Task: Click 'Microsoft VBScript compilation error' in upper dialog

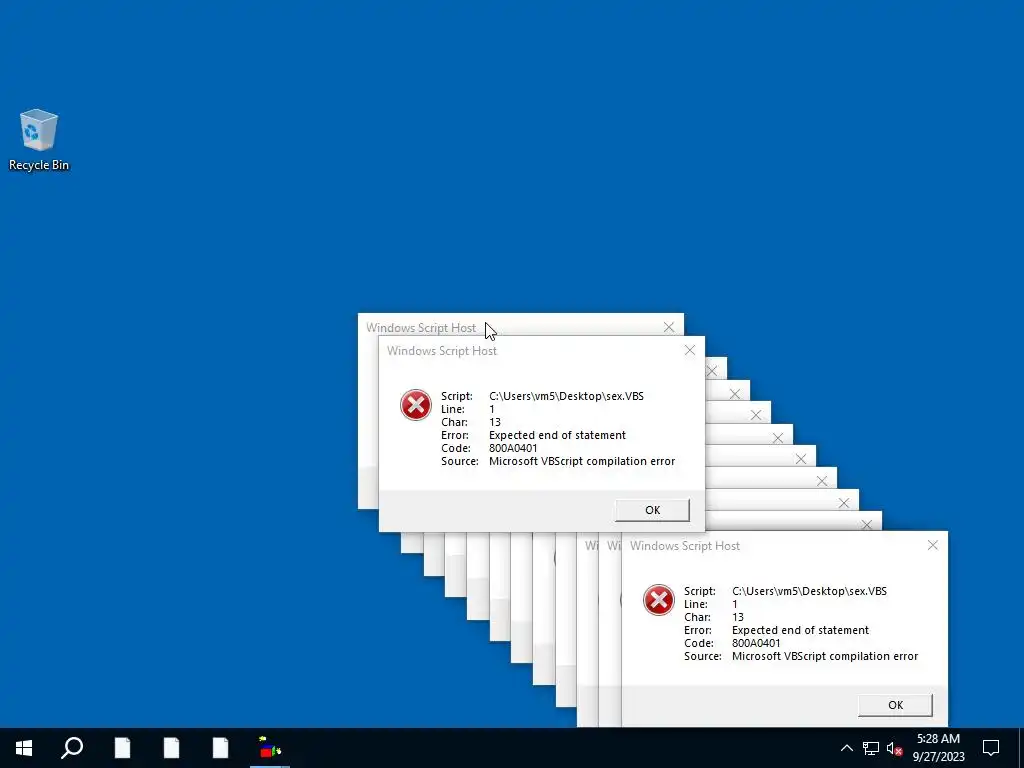Action: 582,461
